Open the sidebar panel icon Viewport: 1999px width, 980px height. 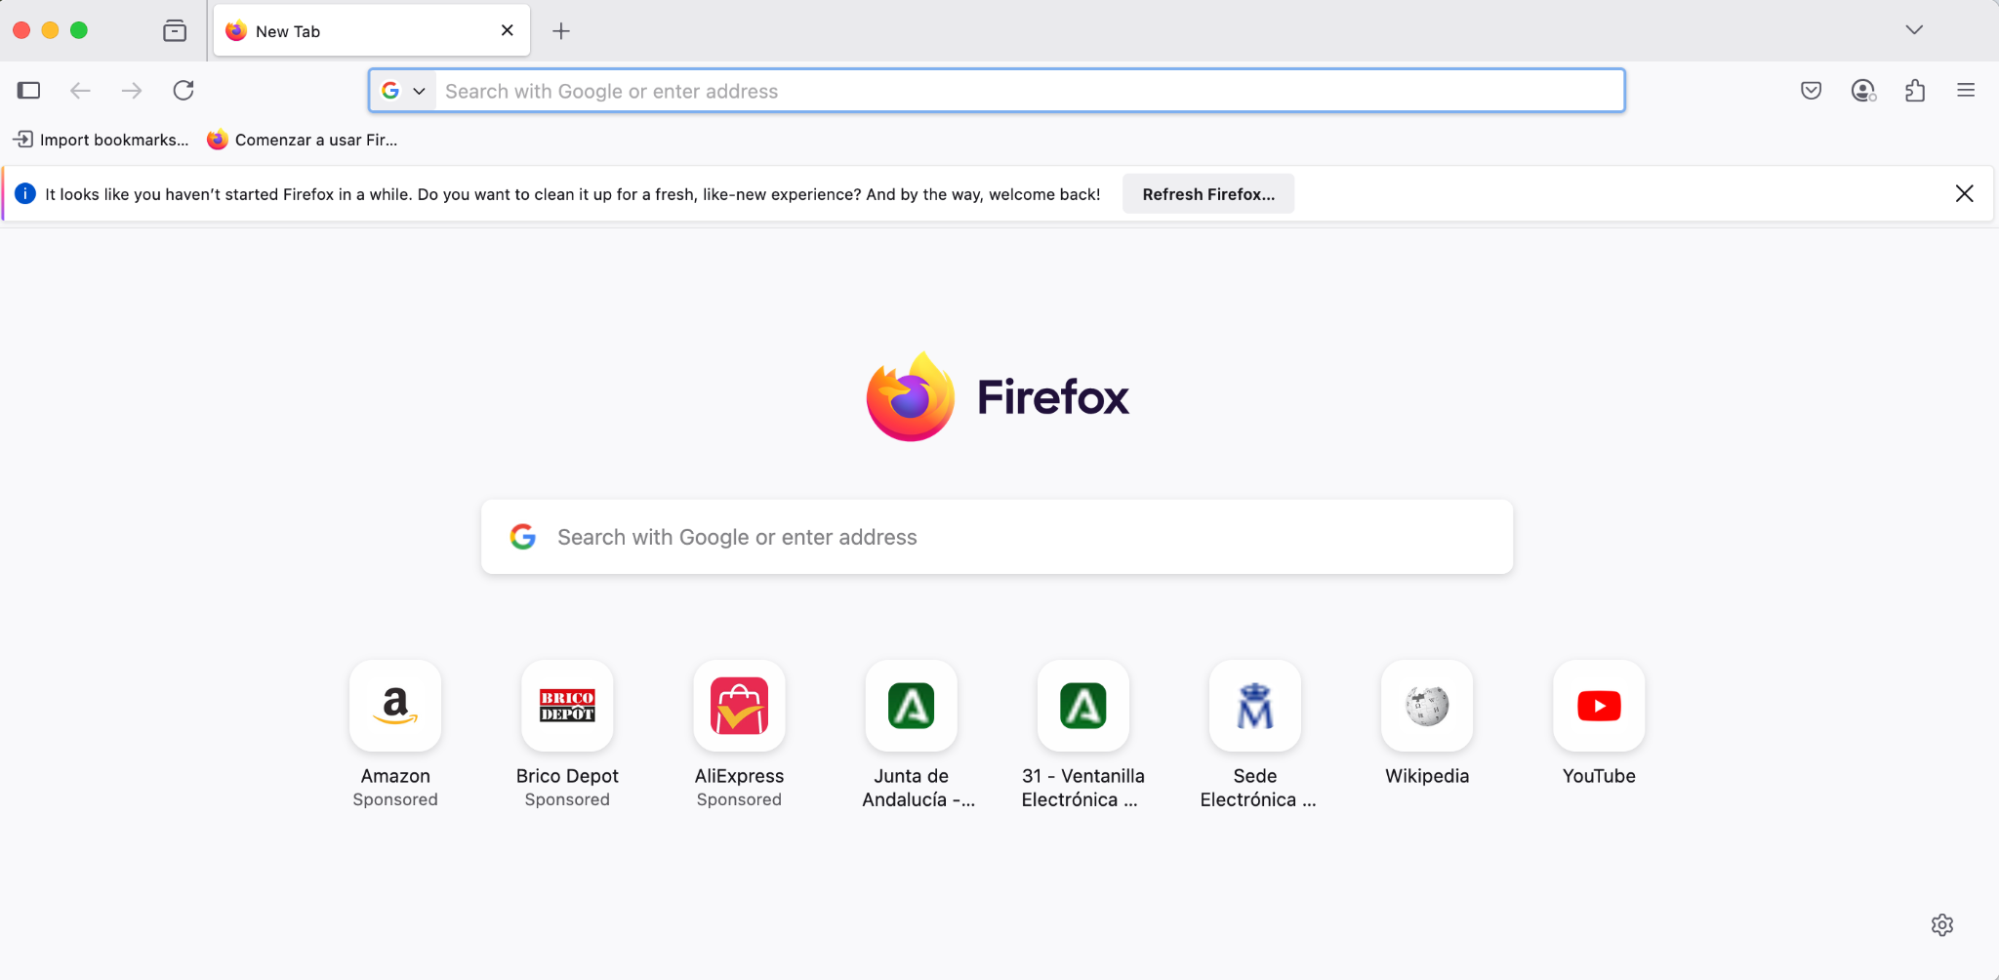(x=28, y=90)
